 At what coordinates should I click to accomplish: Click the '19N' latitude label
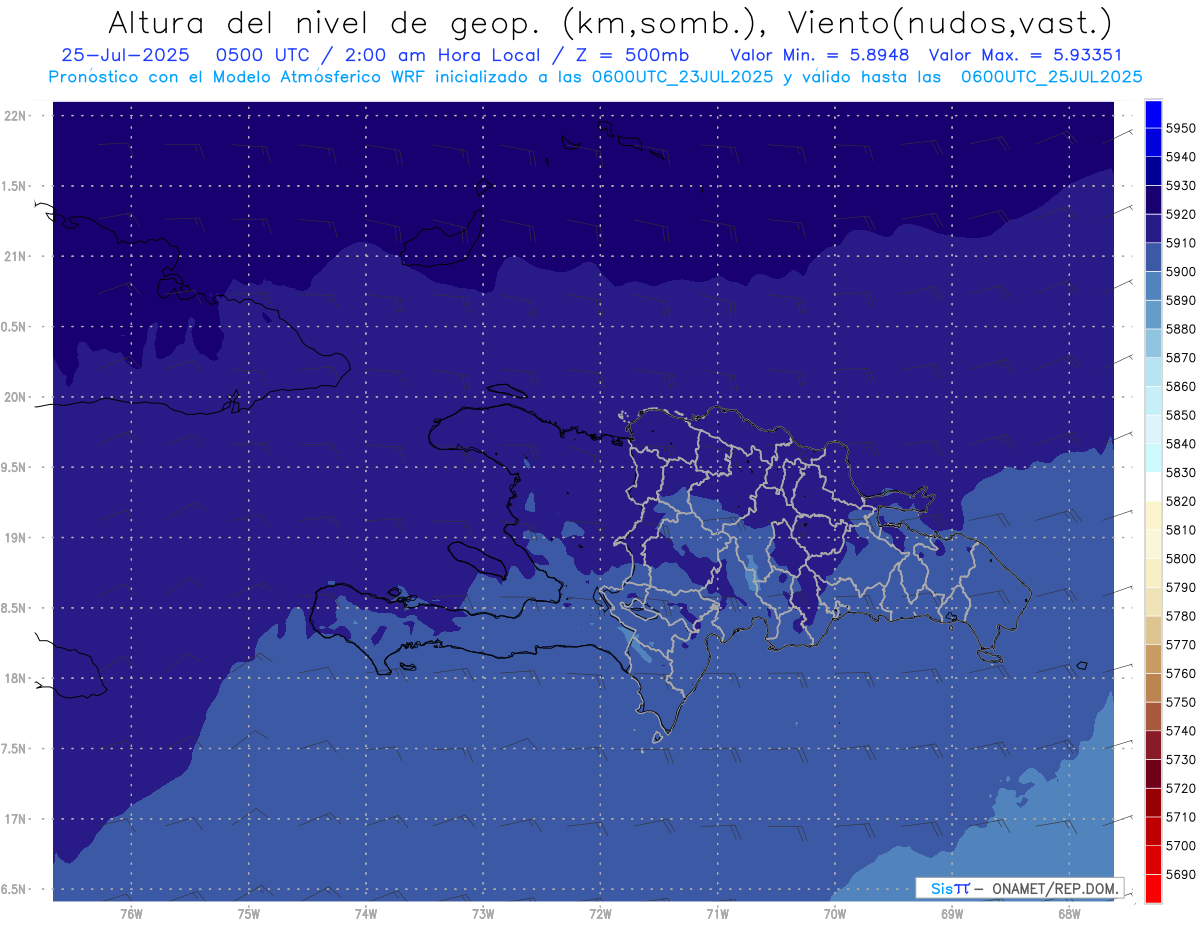15,538
